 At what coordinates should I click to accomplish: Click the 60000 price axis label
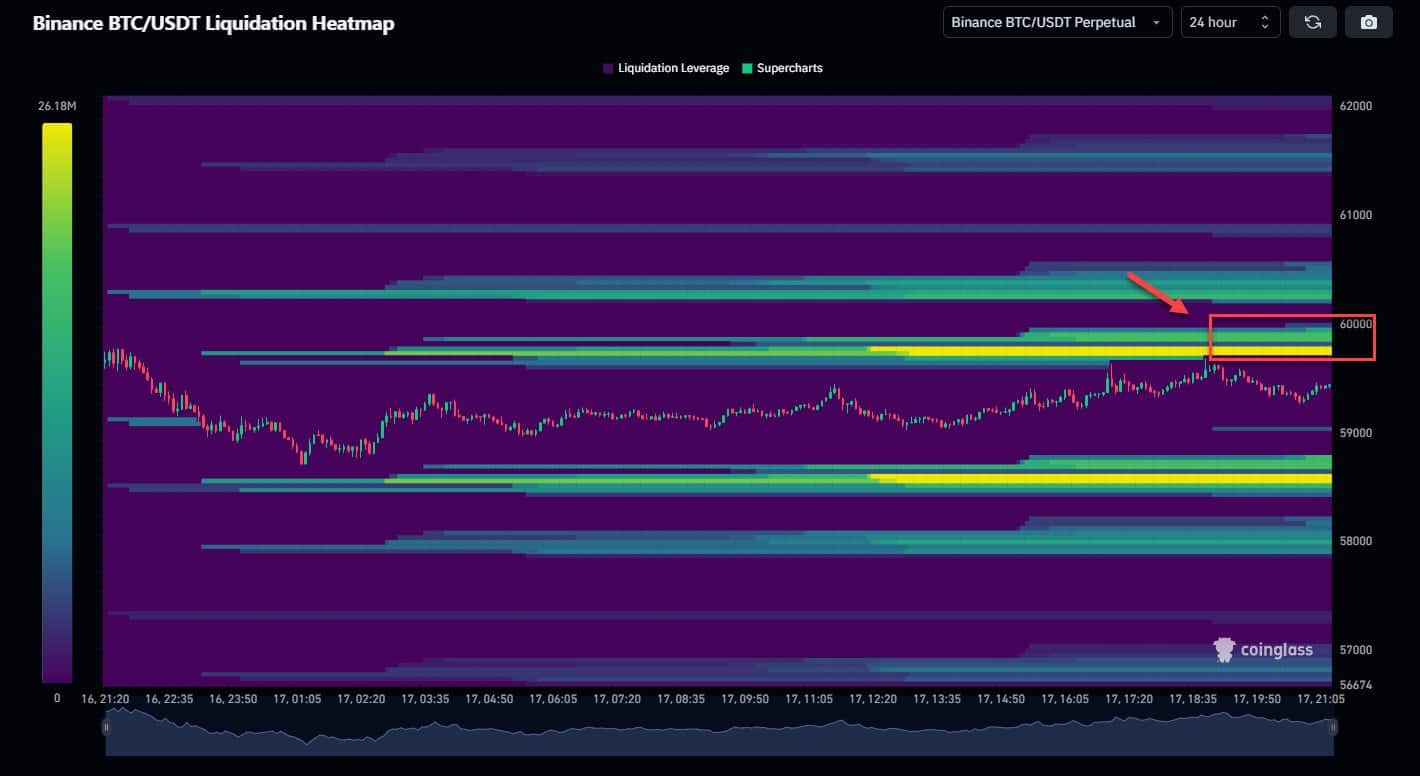click(1356, 324)
